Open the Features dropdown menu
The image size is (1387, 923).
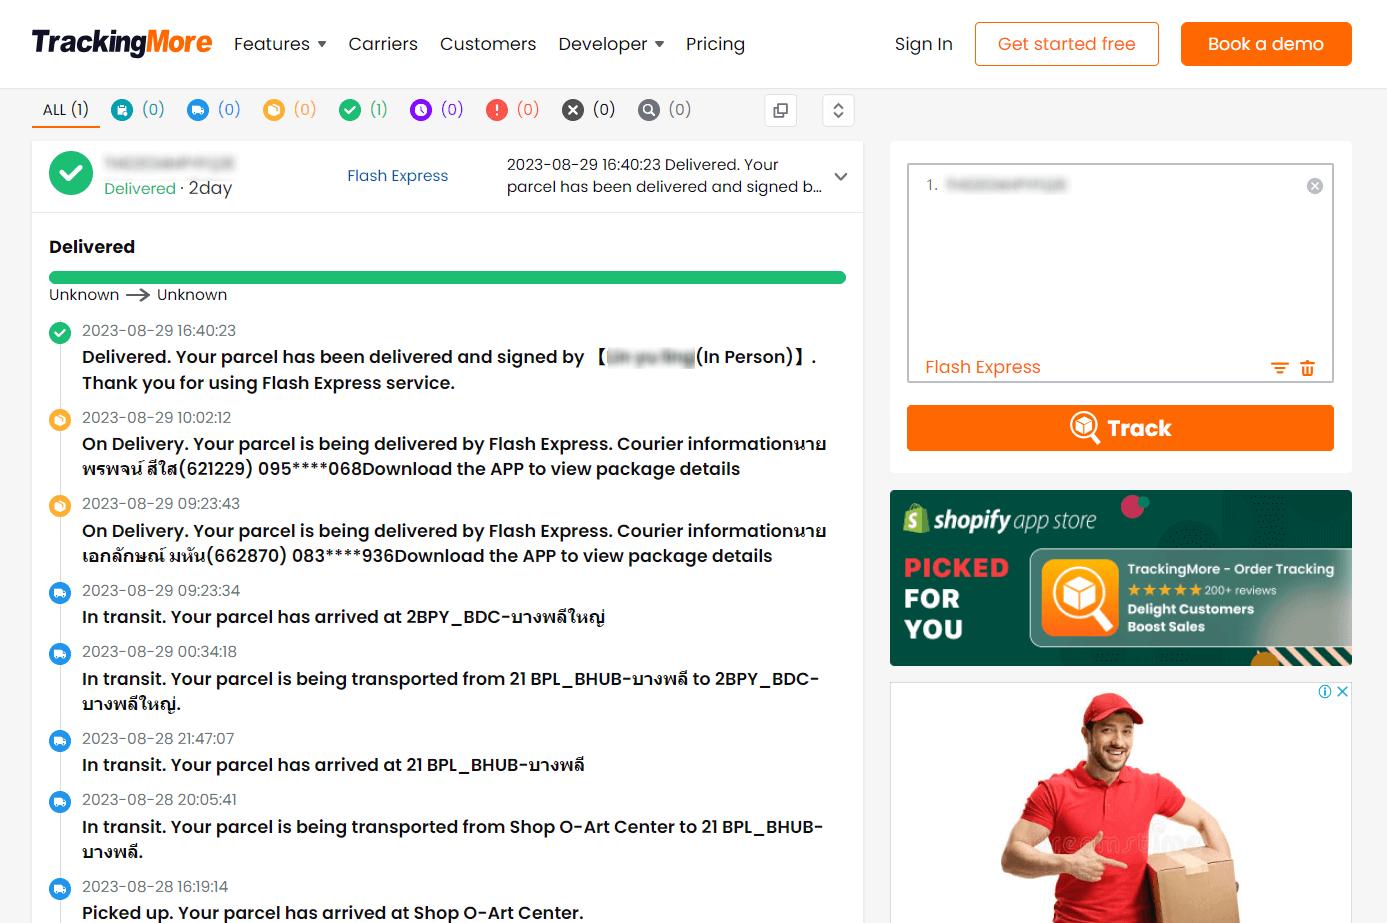[x=280, y=44]
